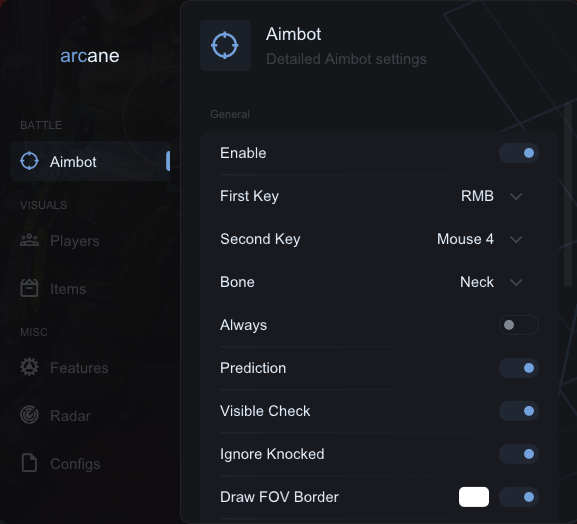
Task: Turn on the Always toggle
Action: tap(519, 325)
